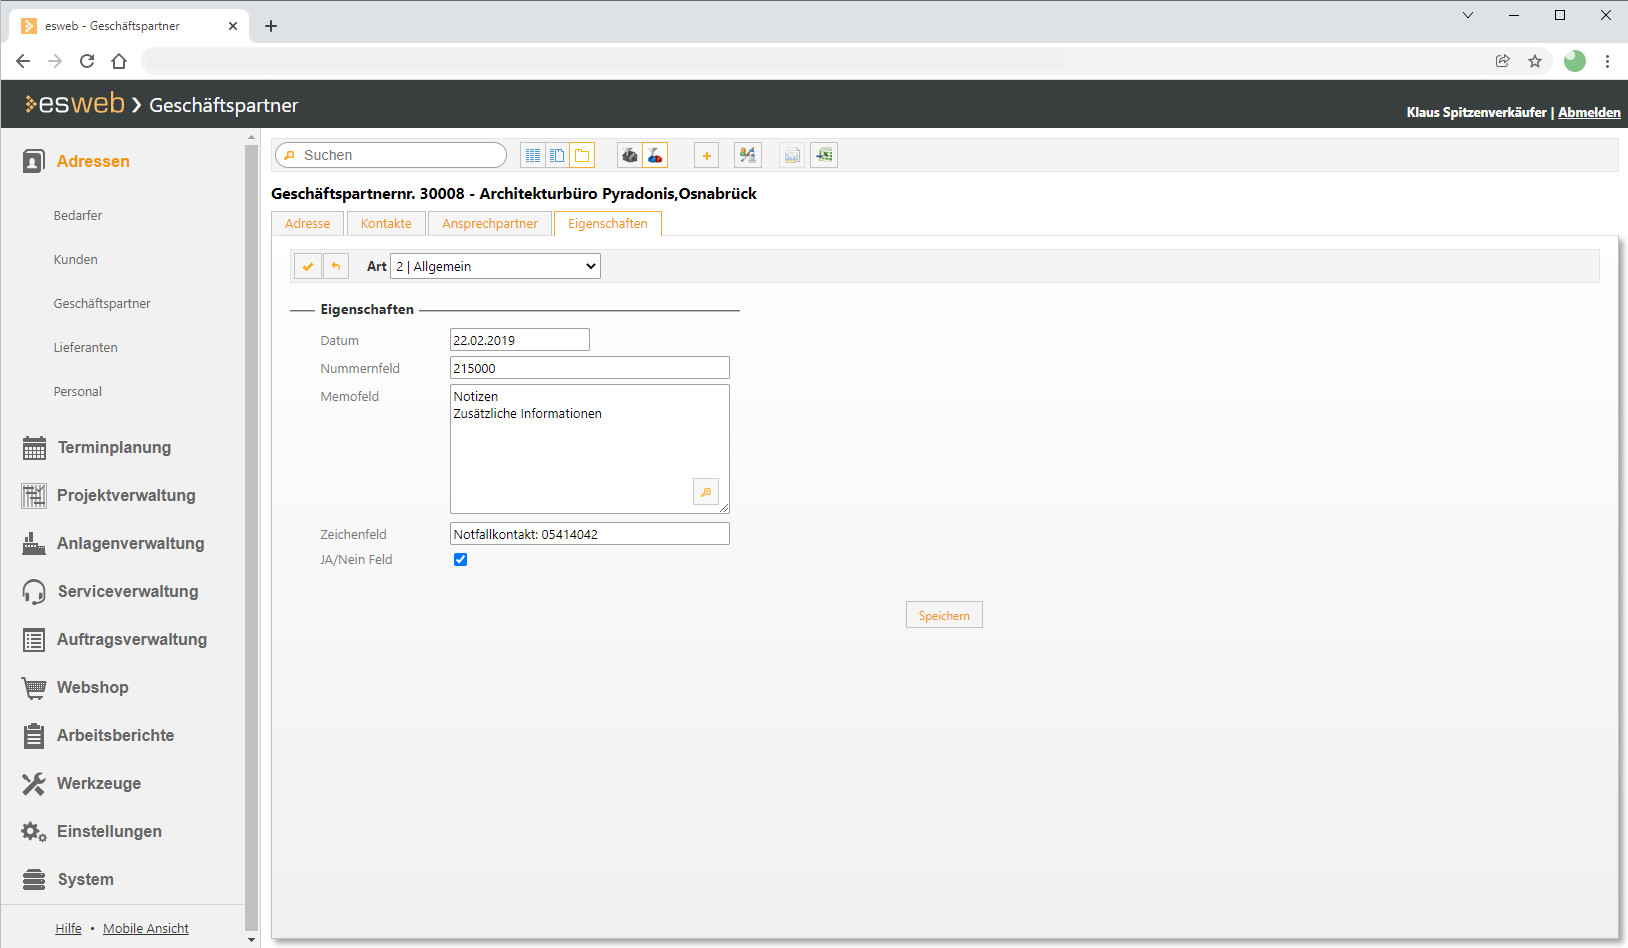Screen dimensions: 1628x948
Task: Undo changes with orange arrow icon
Action: click(336, 266)
